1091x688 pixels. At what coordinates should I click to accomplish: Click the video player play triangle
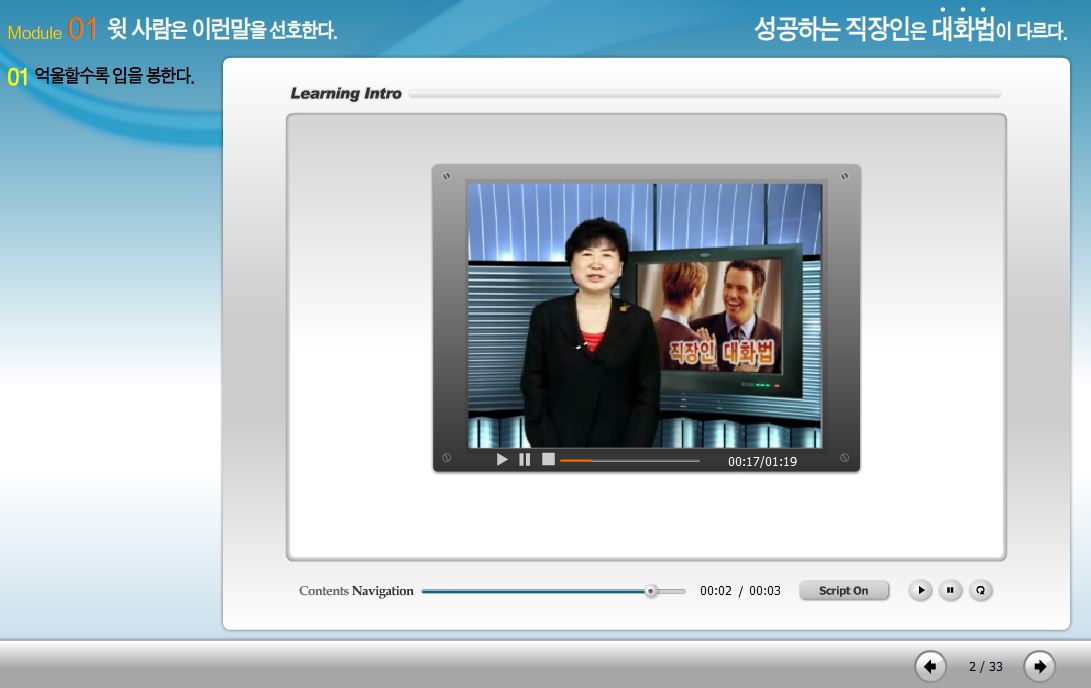[502, 459]
